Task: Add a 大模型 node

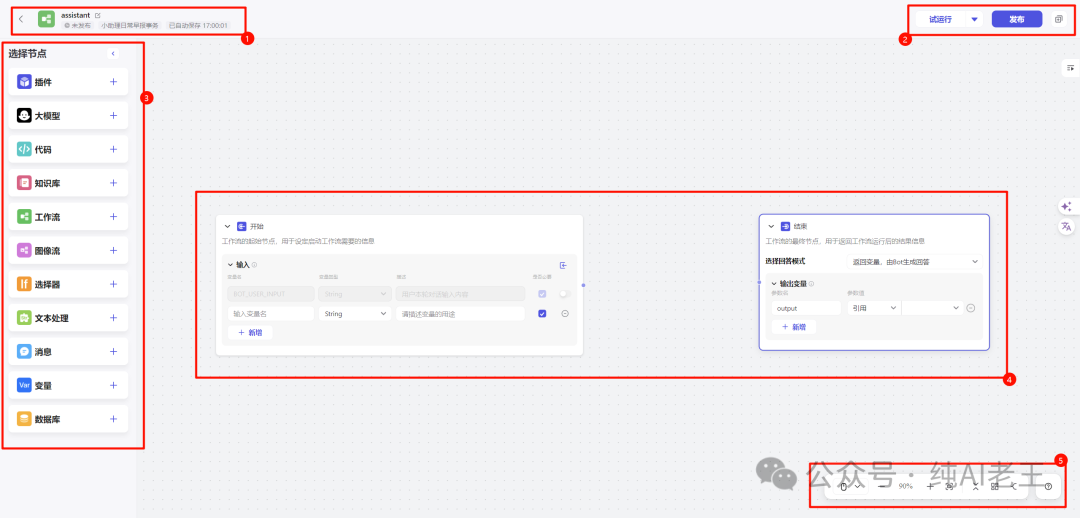Action: pyautogui.click(x=114, y=116)
